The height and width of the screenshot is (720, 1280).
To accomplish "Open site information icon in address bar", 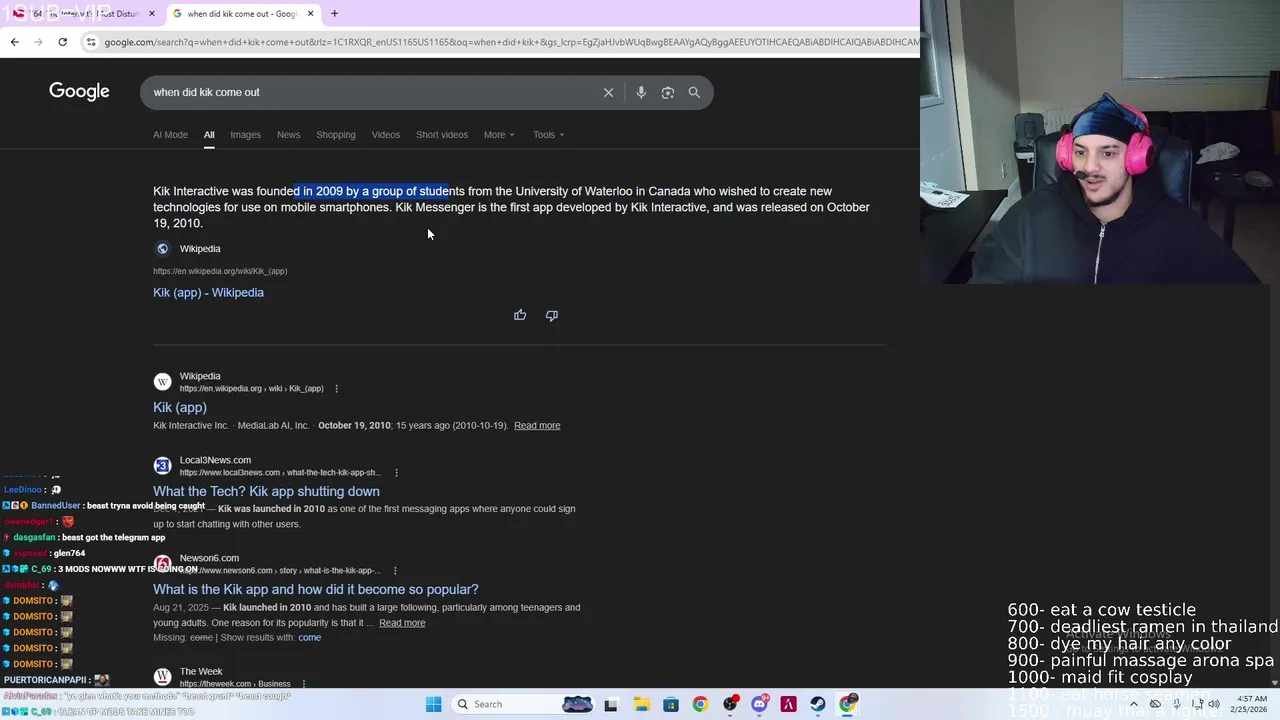I will [91, 42].
